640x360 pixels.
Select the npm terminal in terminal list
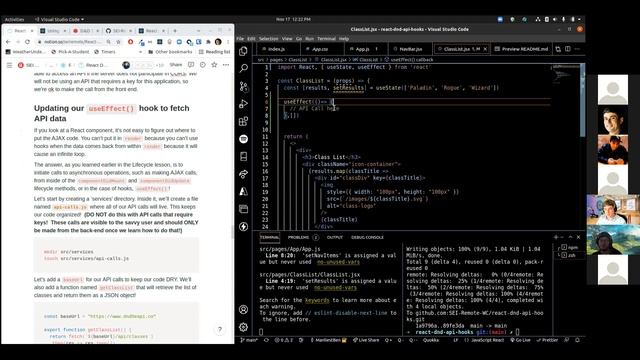point(570,247)
